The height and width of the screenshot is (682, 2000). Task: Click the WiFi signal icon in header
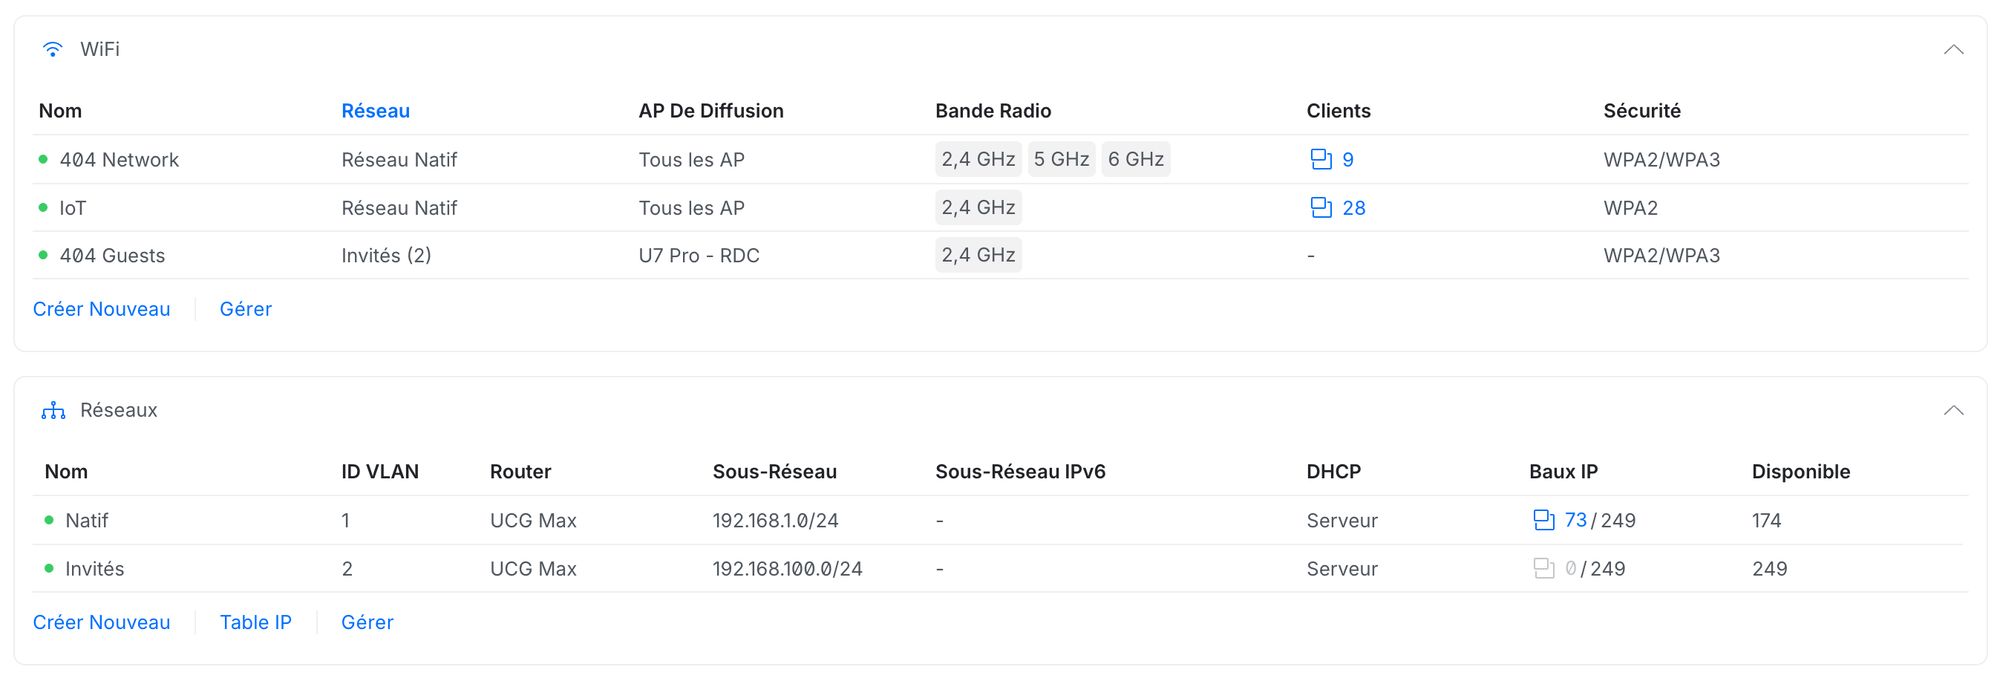pos(53,49)
